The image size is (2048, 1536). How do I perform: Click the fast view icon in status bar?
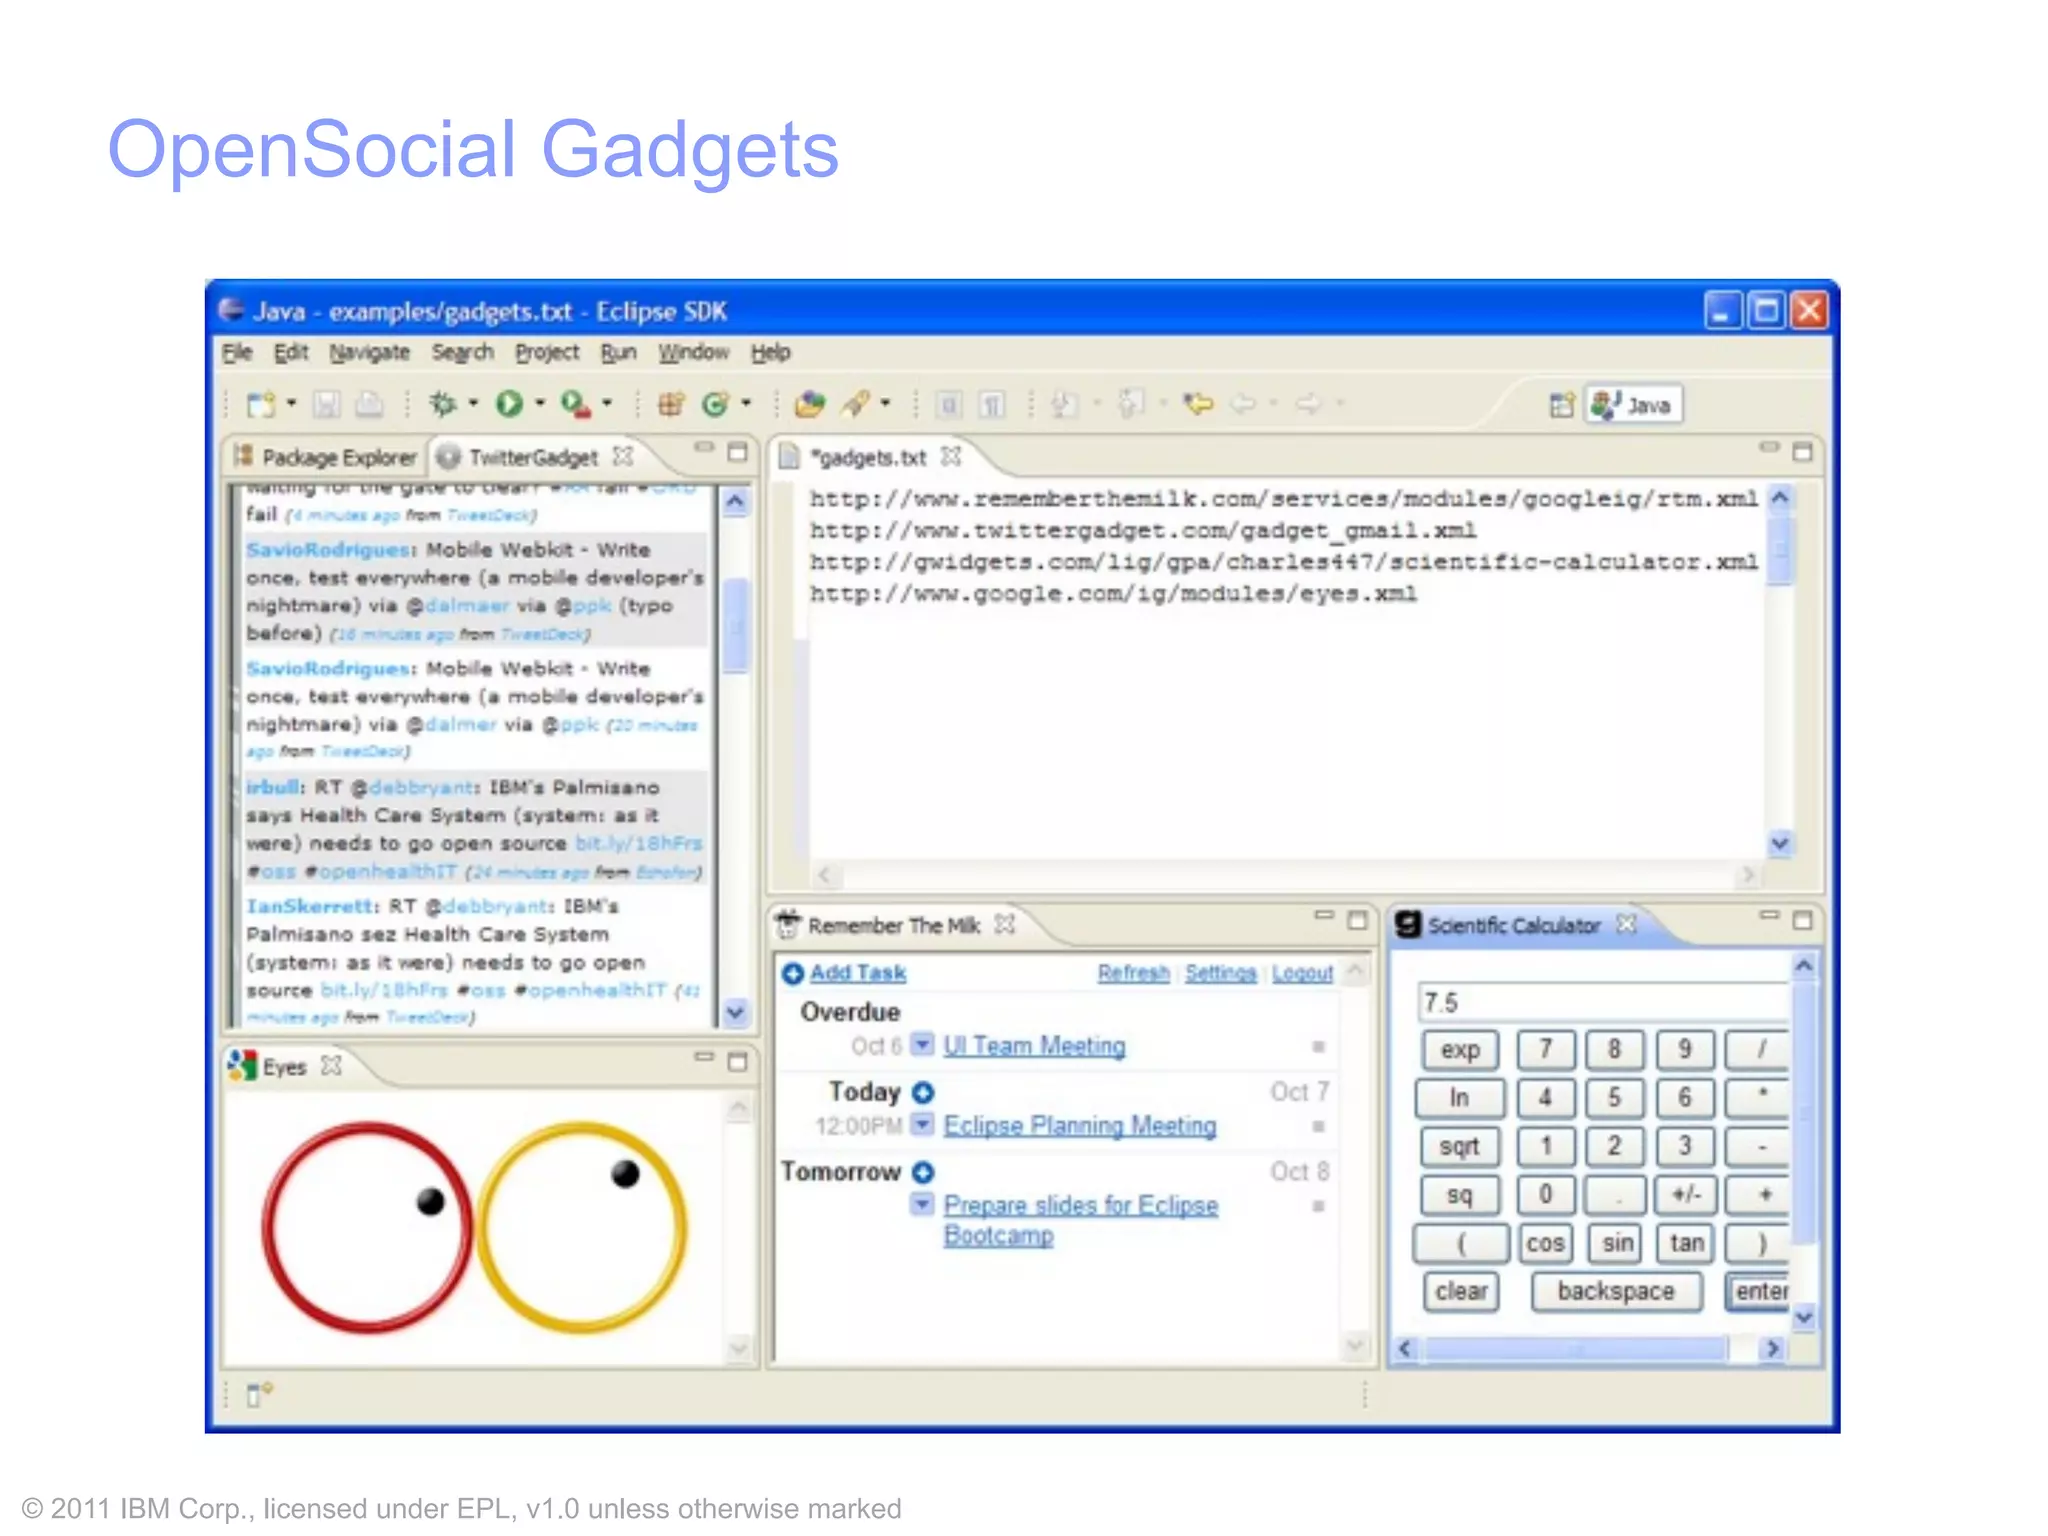click(x=258, y=1394)
